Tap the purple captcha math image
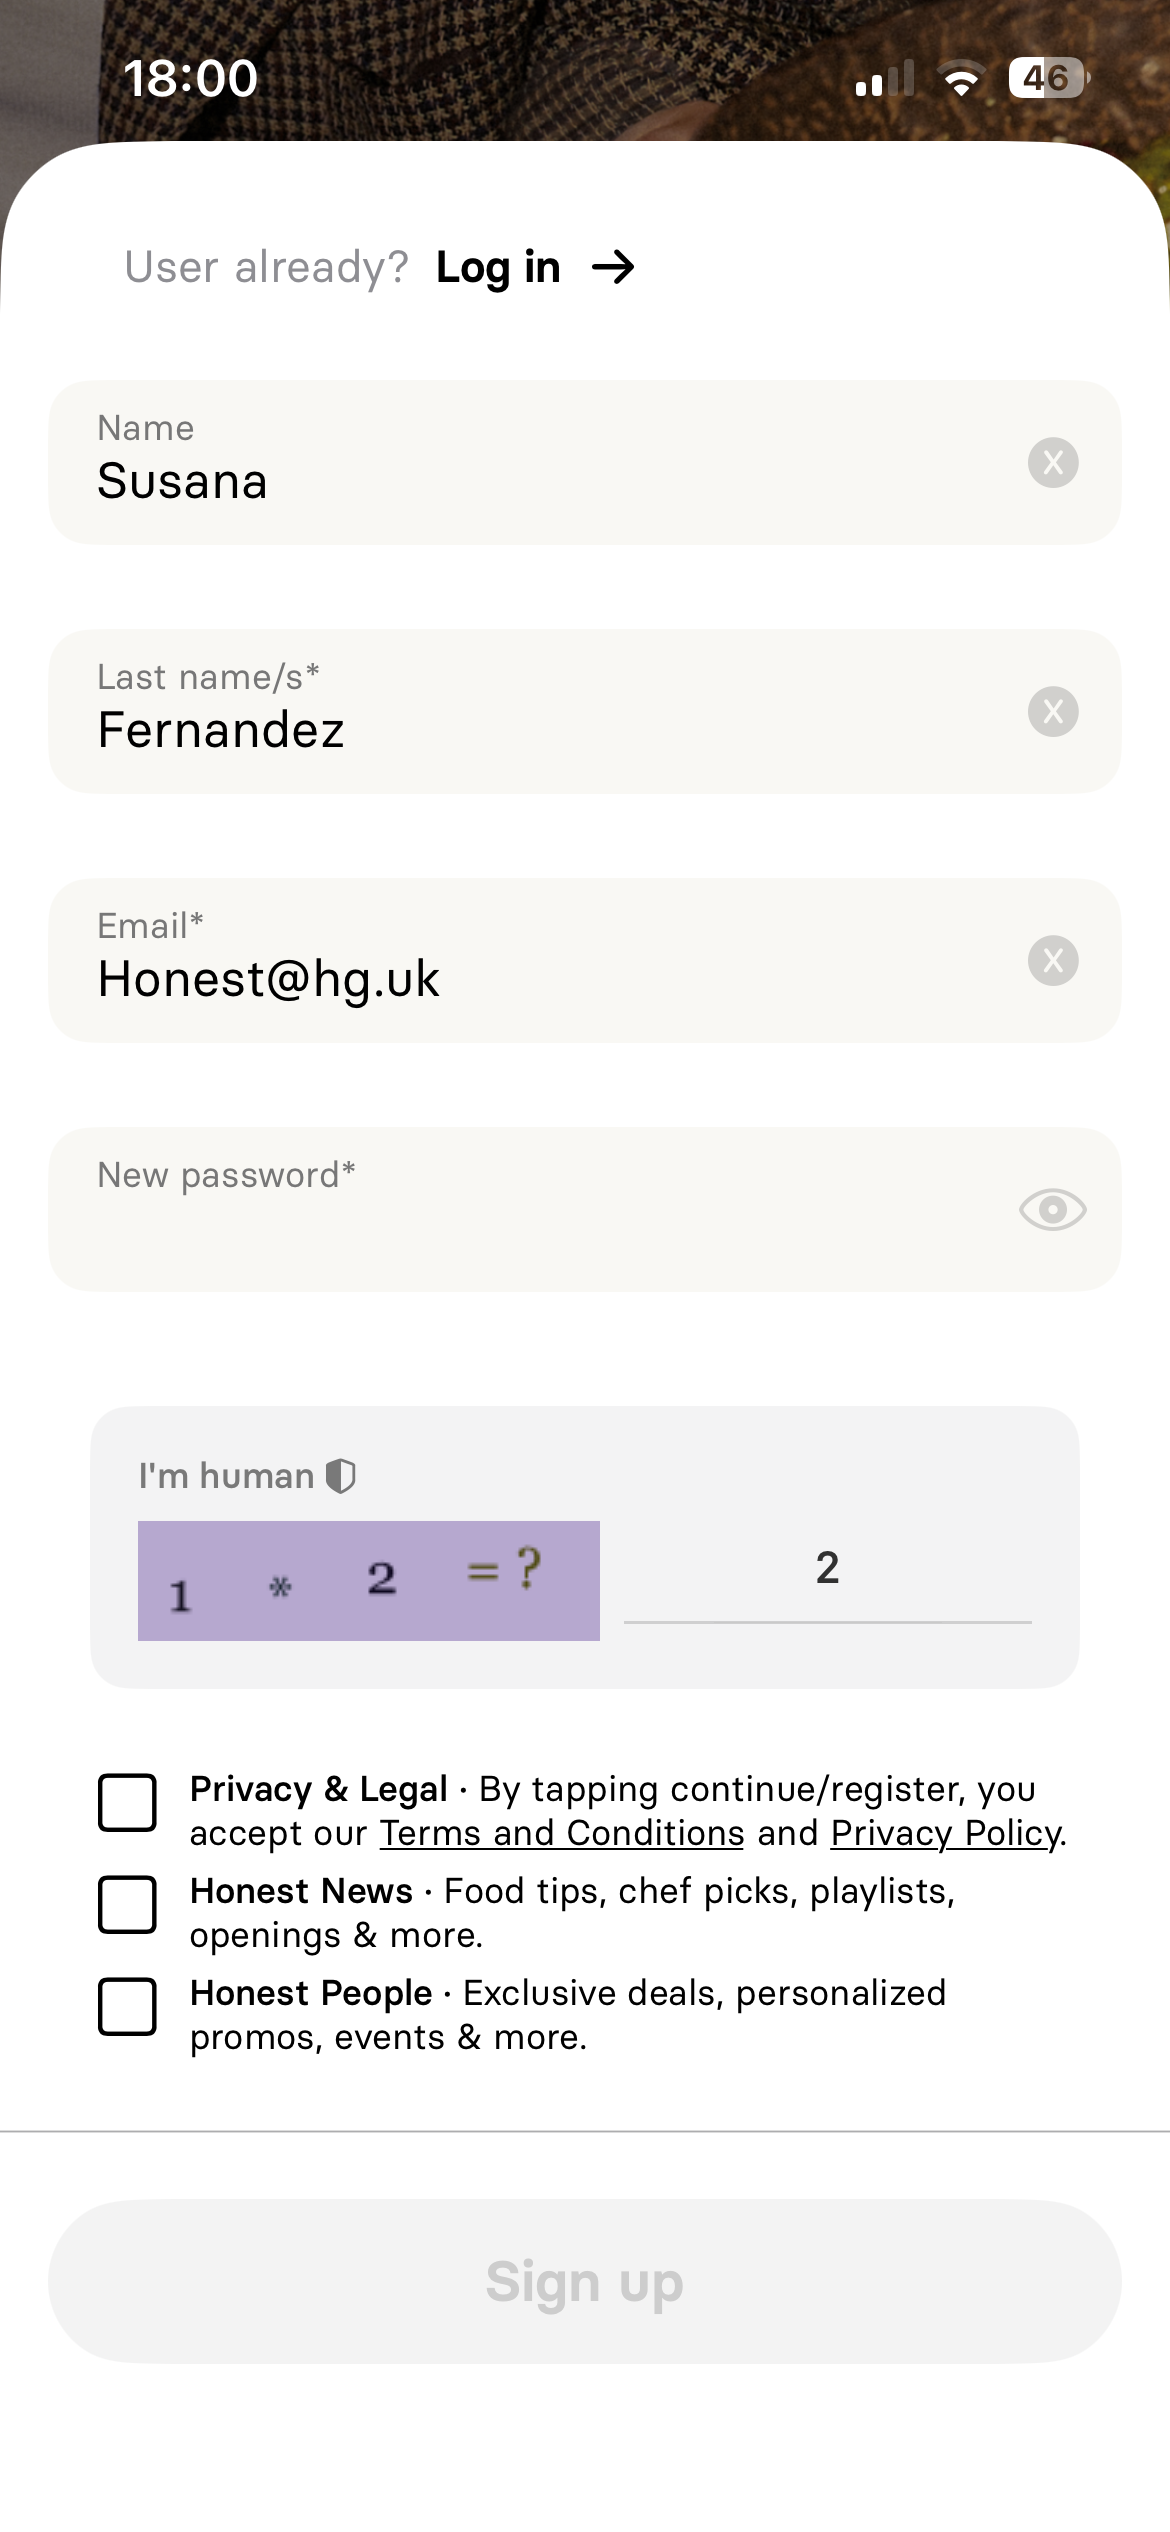This screenshot has height=2532, width=1170. (369, 1580)
